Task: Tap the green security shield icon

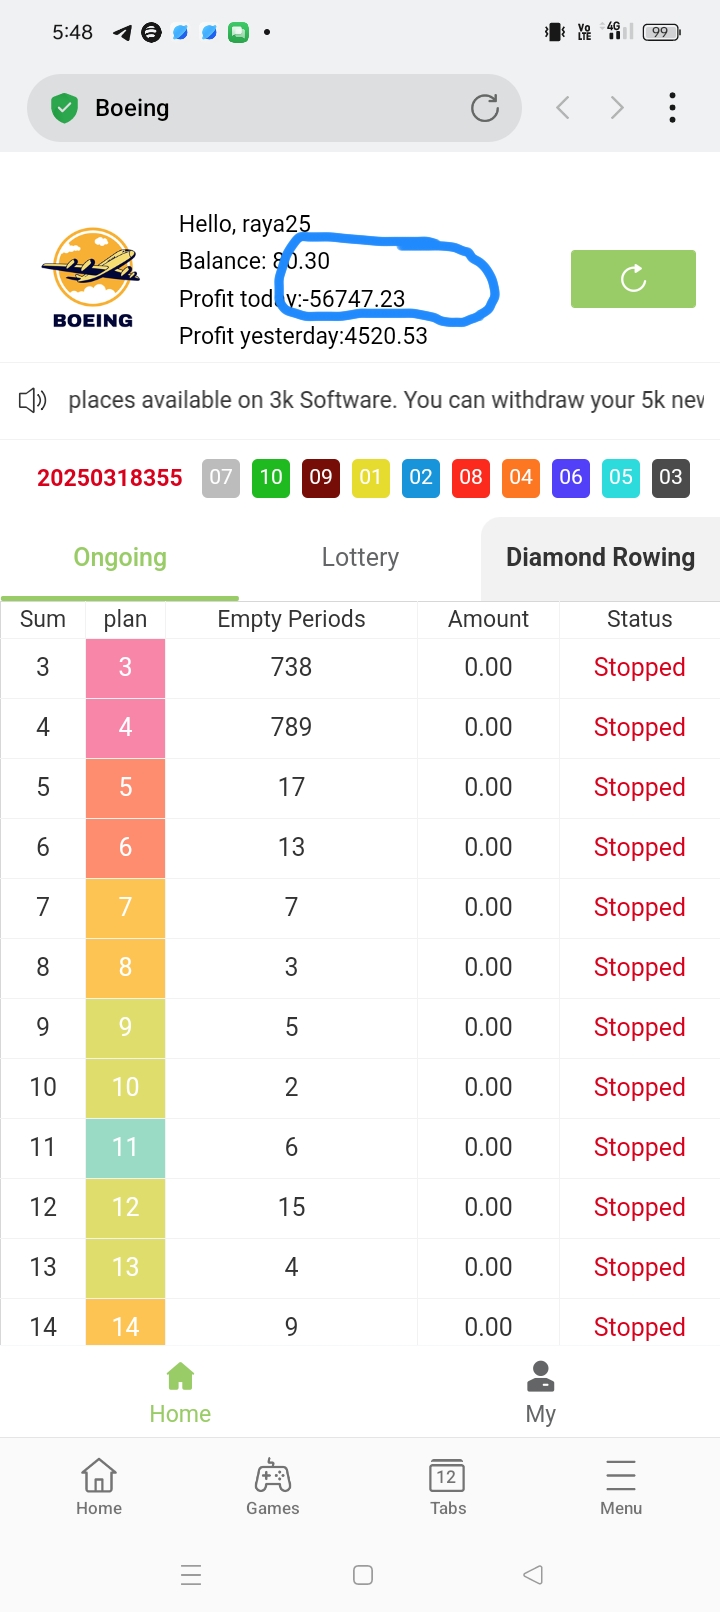Action: click(65, 108)
